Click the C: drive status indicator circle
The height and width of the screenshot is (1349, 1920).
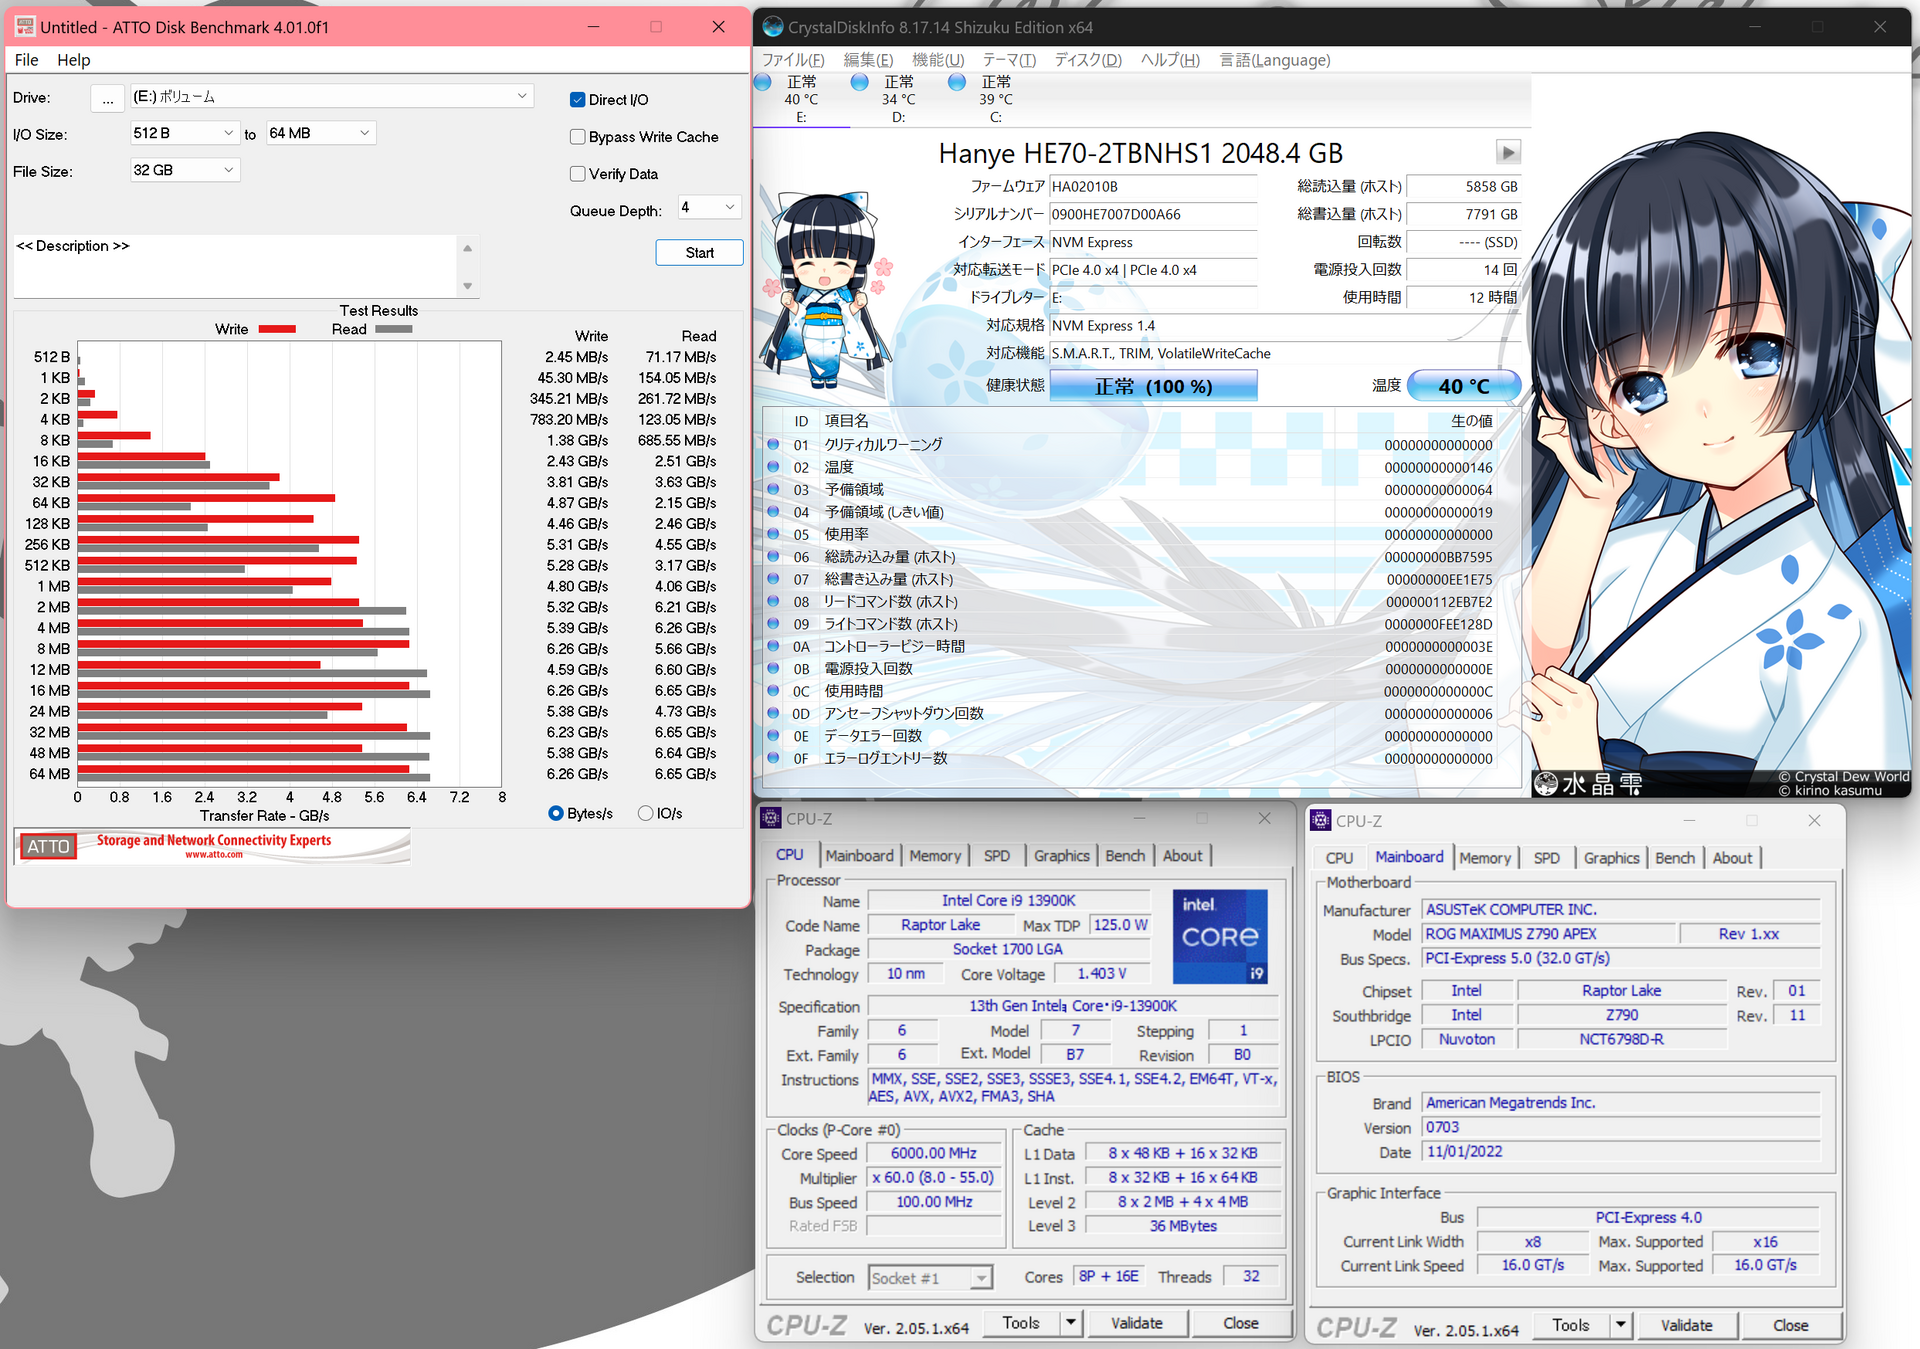(956, 82)
